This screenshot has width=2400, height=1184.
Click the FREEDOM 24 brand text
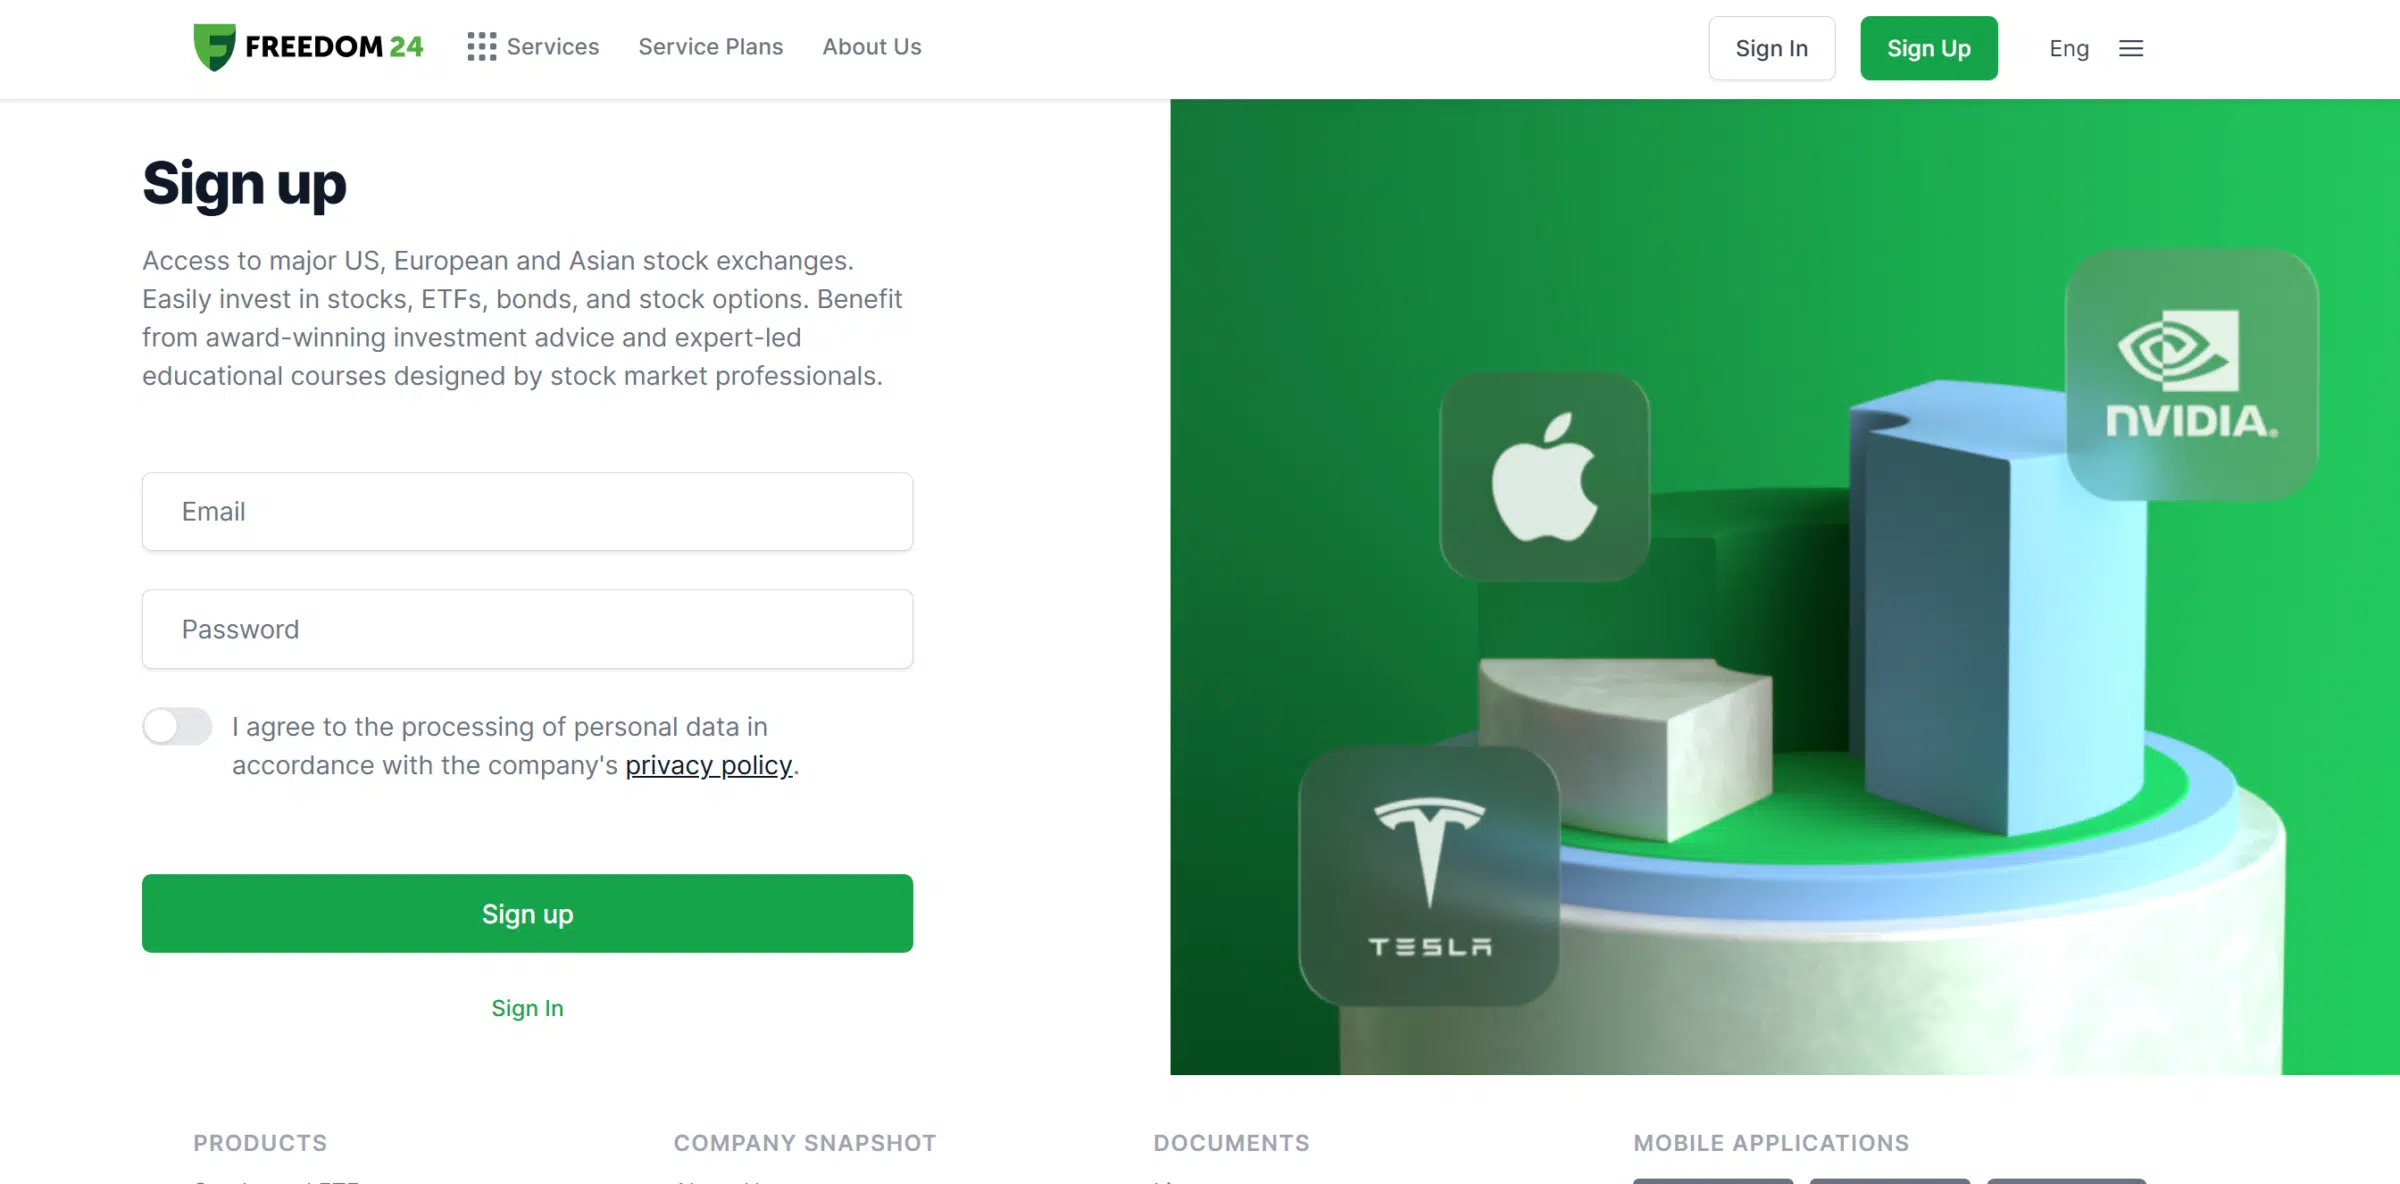(x=334, y=47)
